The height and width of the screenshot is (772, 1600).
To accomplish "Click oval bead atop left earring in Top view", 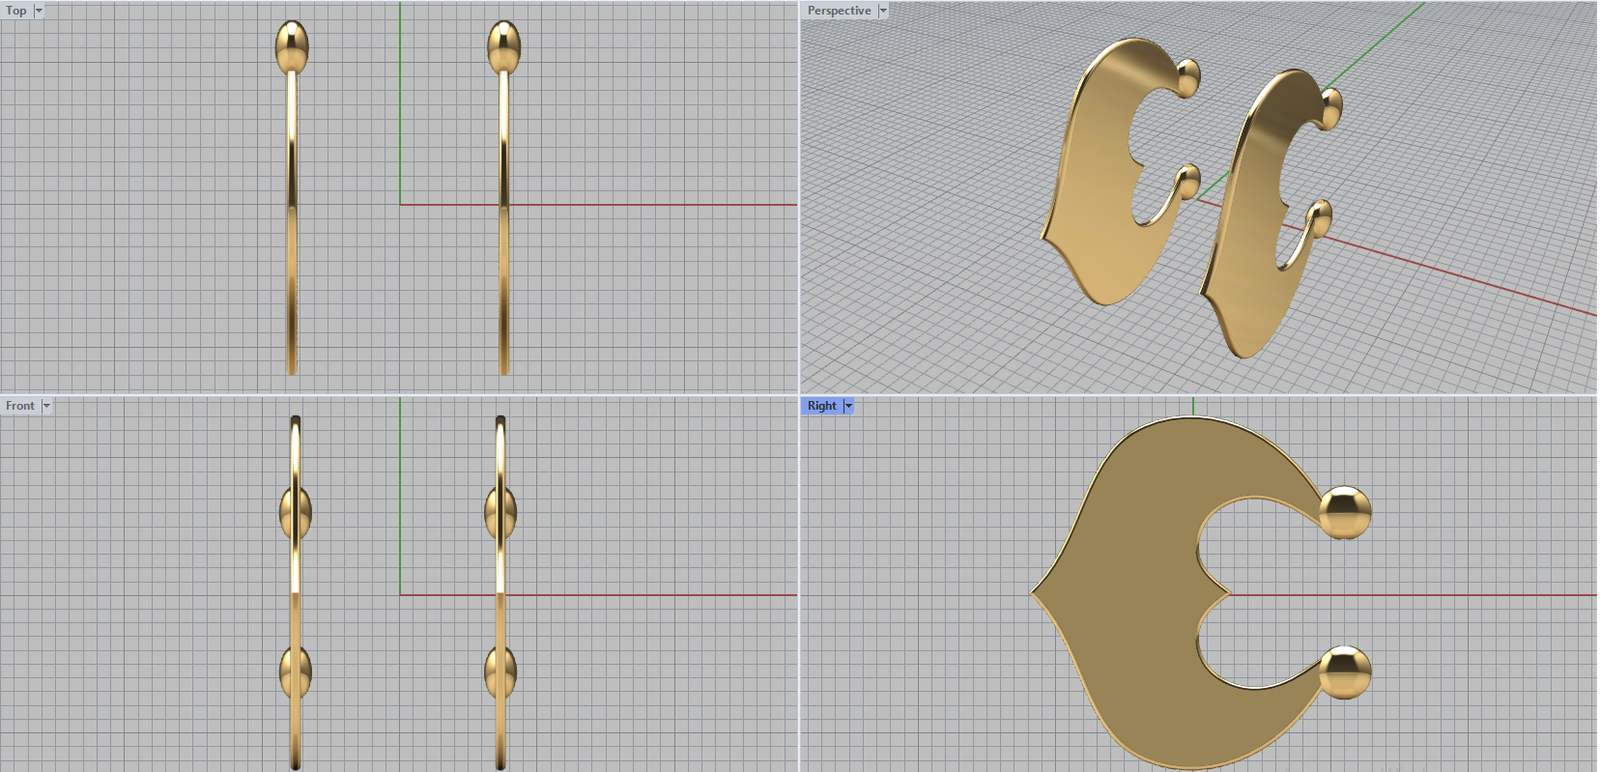I will click(x=292, y=46).
